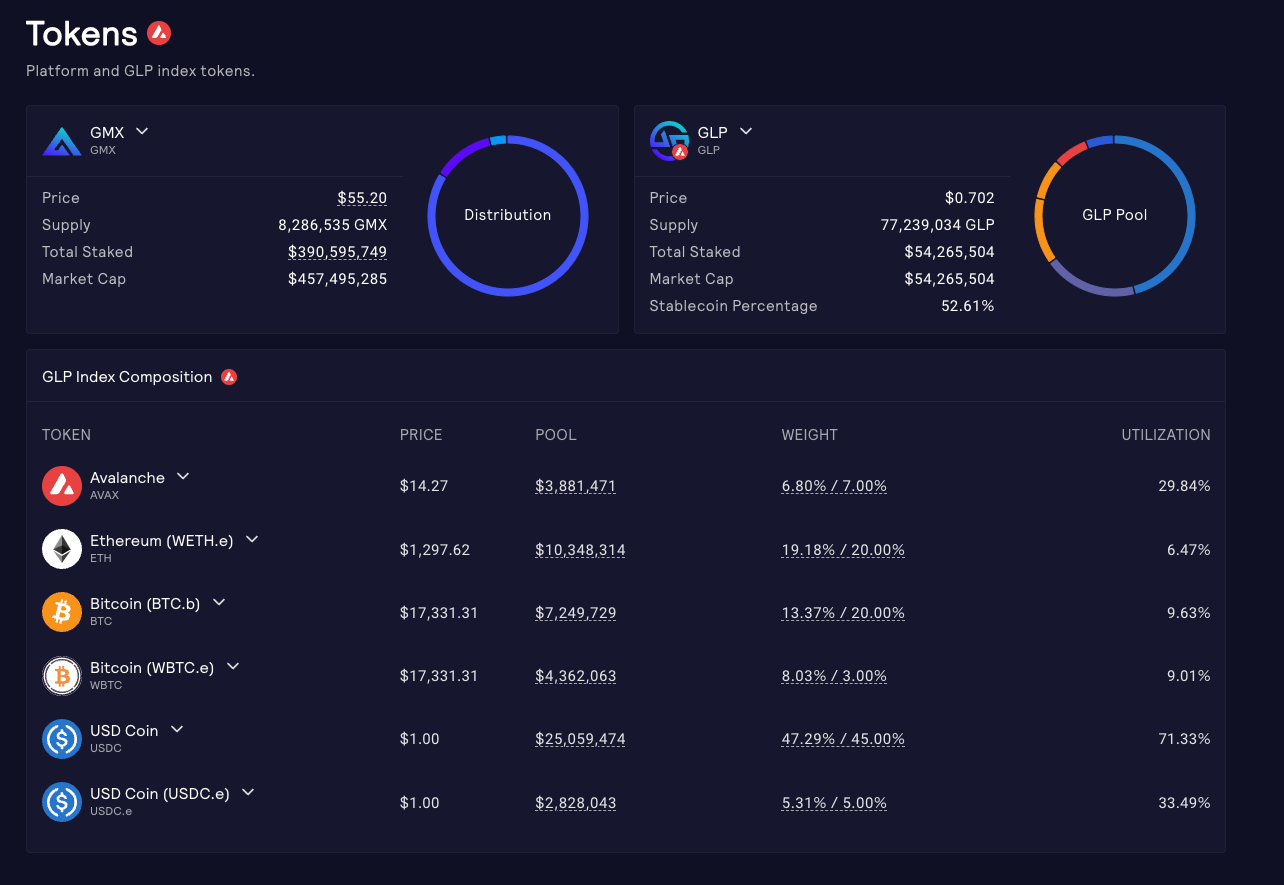Click GLP supply 77,239,034 GLP
1284x885 pixels.
[938, 225]
